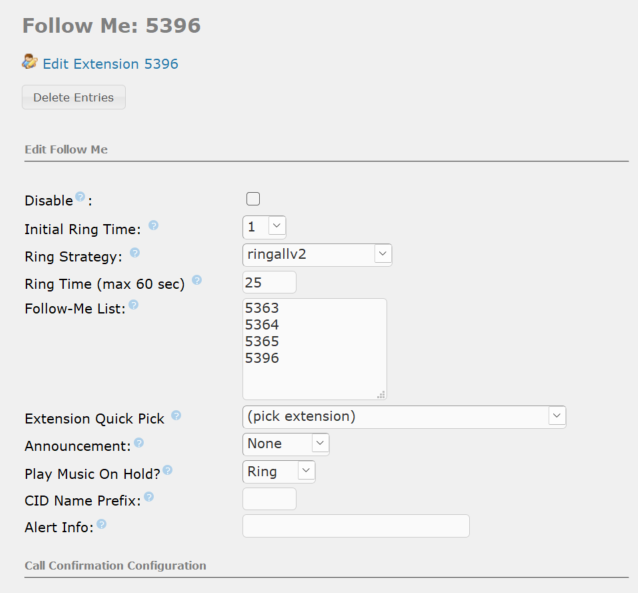Expand the Announcement None dropdown

coord(286,444)
